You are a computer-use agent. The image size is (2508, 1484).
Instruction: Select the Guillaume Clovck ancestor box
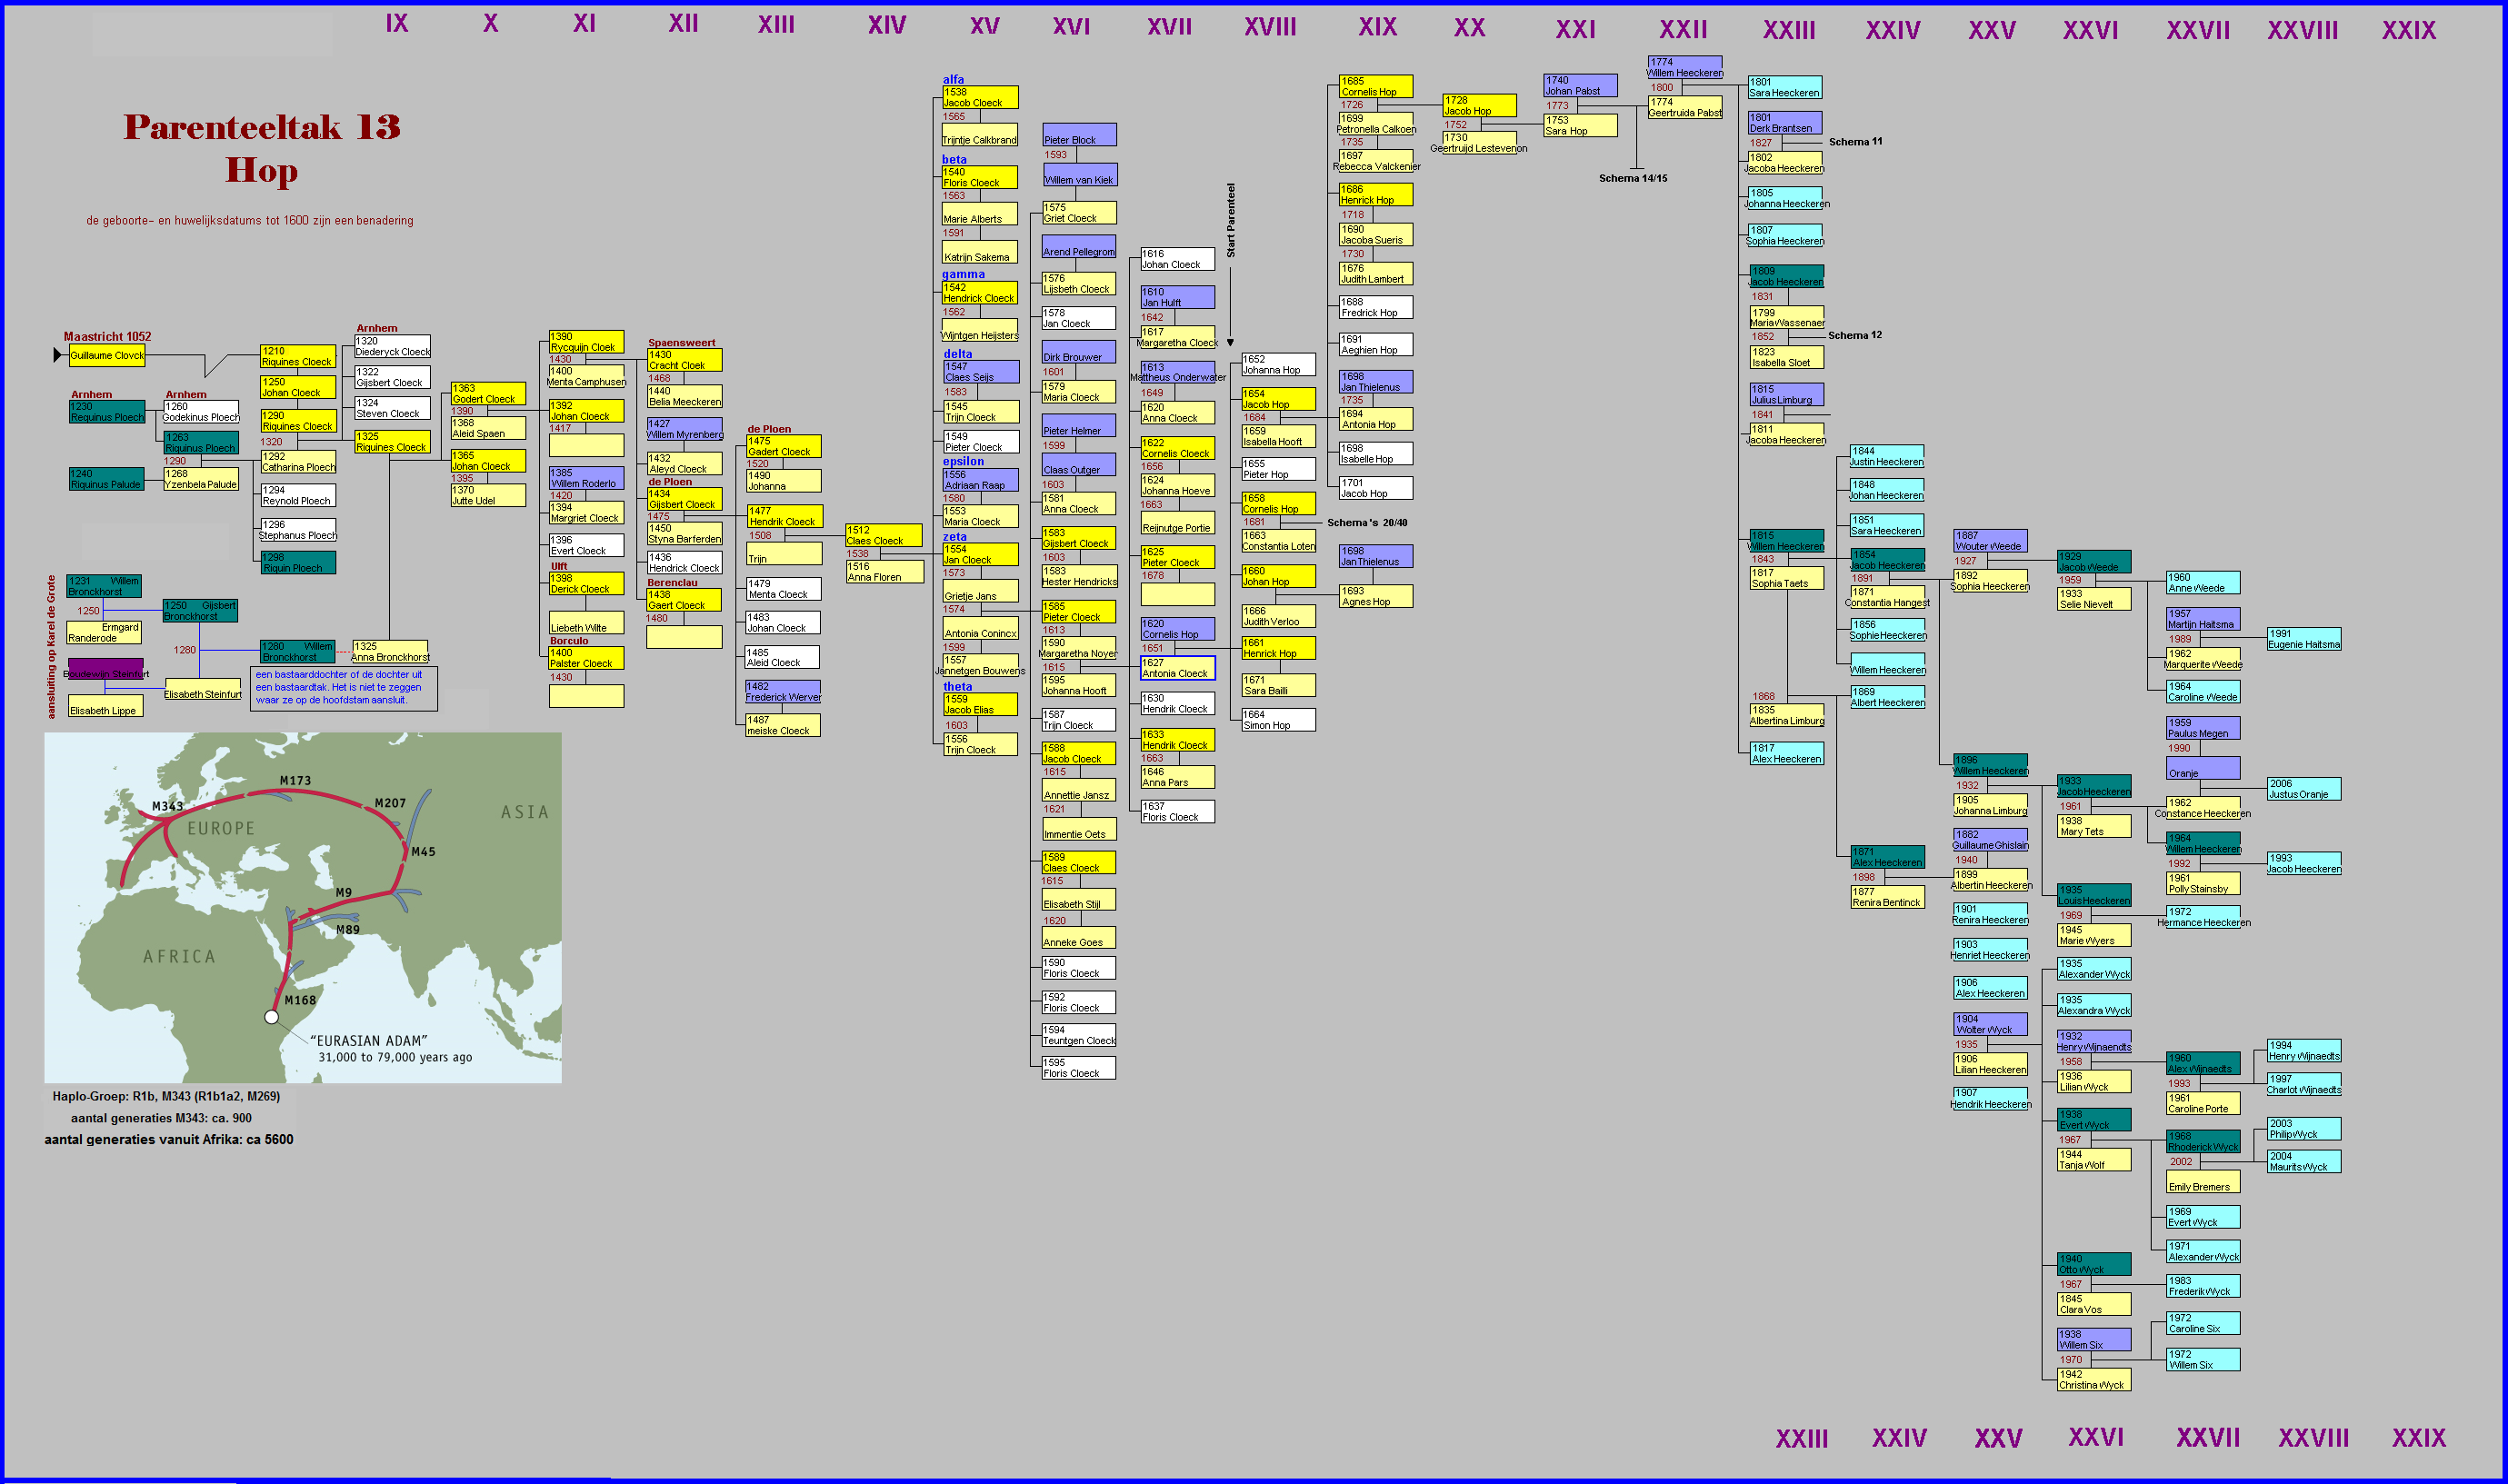pos(107,355)
